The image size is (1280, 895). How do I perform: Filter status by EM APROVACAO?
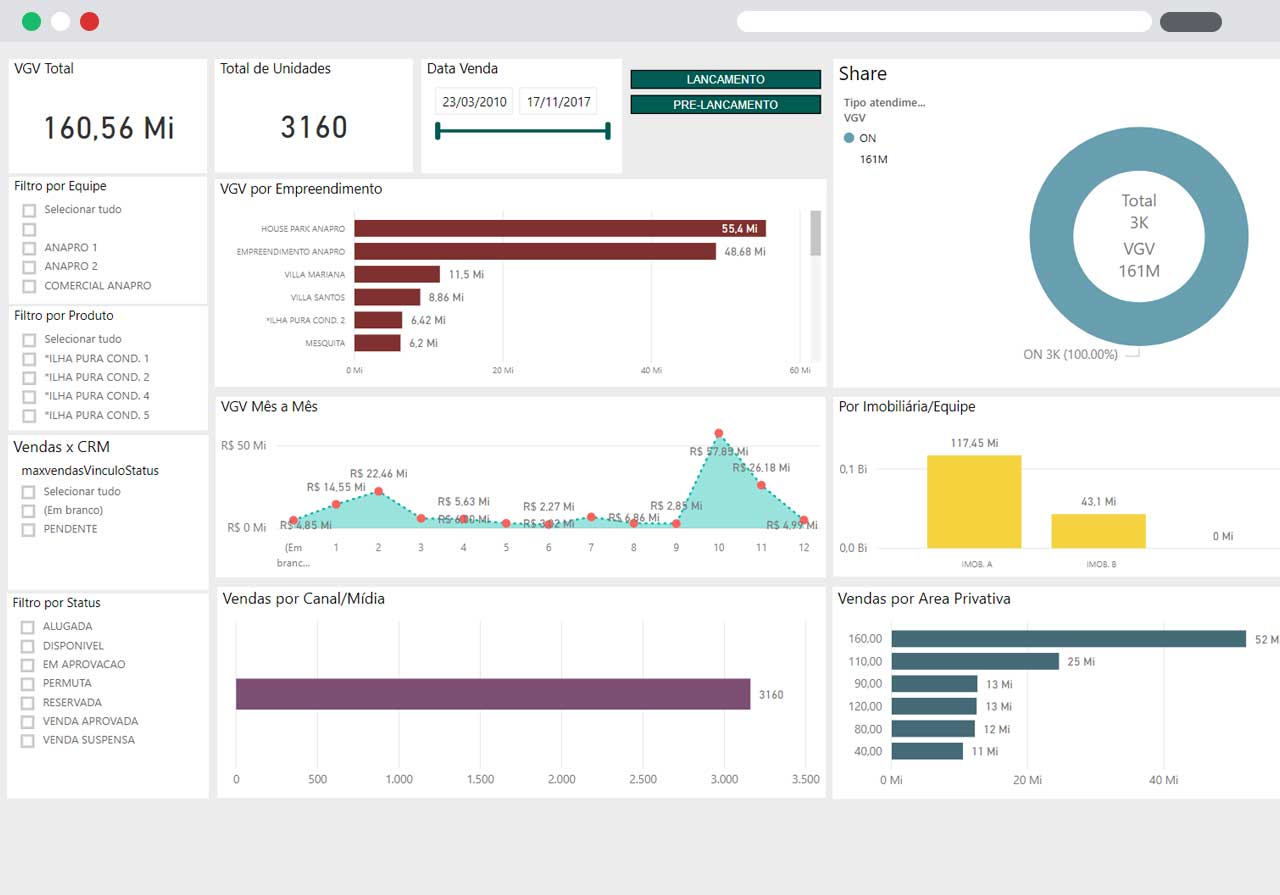(27, 665)
